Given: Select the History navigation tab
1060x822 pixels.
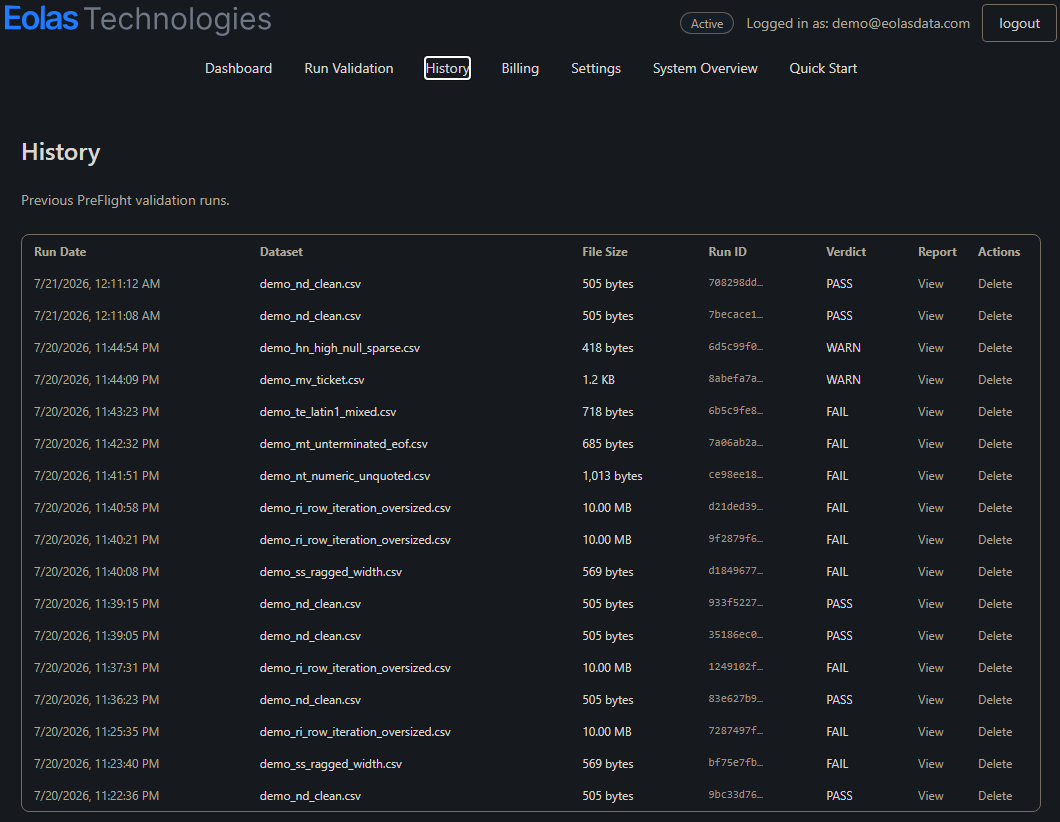Looking at the screenshot, I should click(447, 68).
